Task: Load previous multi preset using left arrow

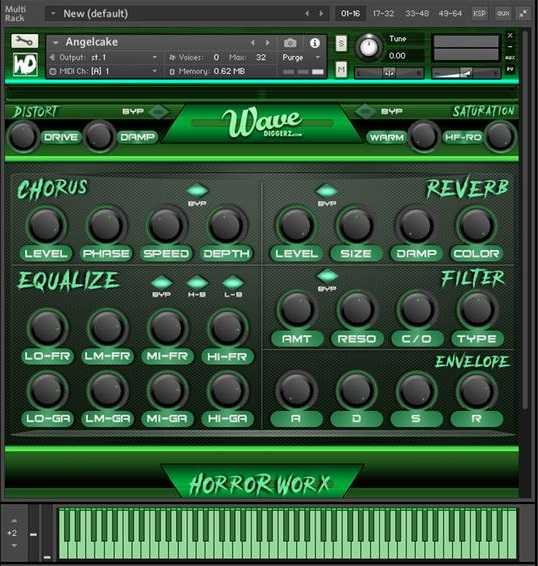Action: [x=307, y=14]
